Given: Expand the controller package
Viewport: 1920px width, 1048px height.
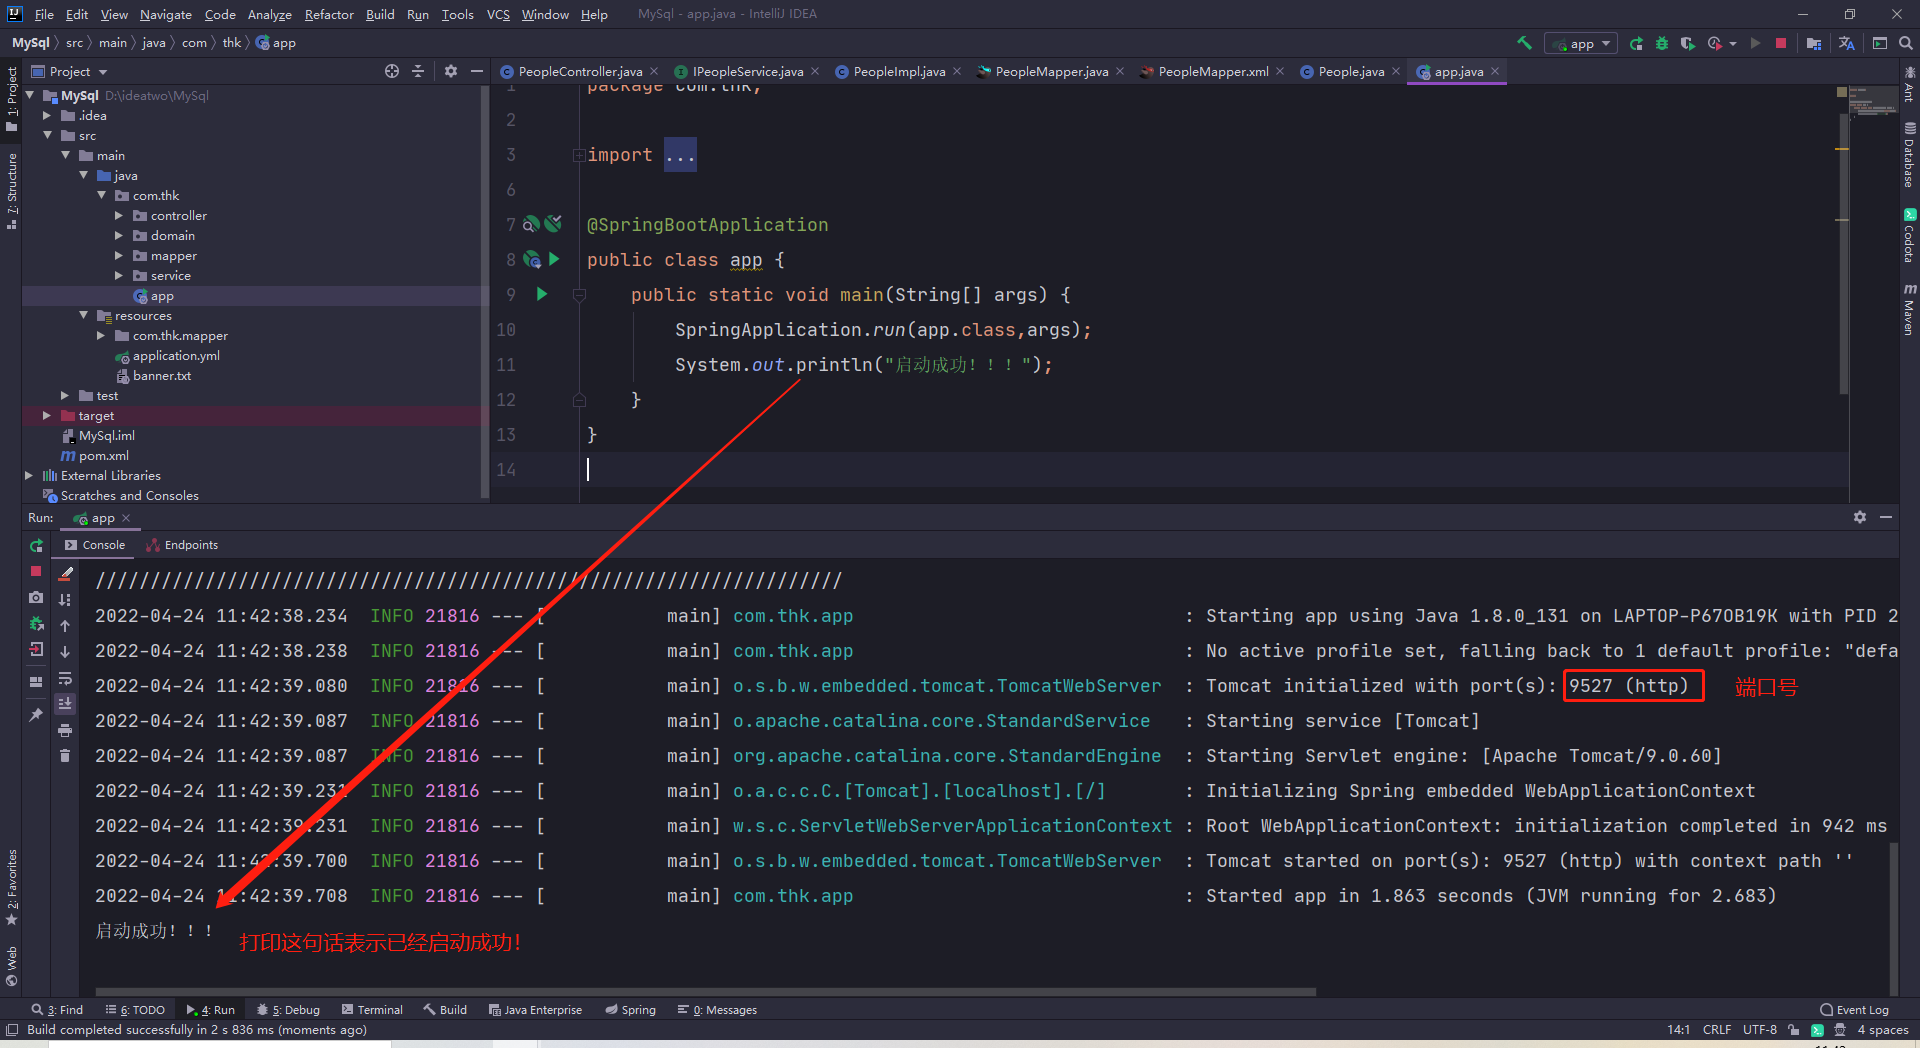Looking at the screenshot, I should pos(119,215).
